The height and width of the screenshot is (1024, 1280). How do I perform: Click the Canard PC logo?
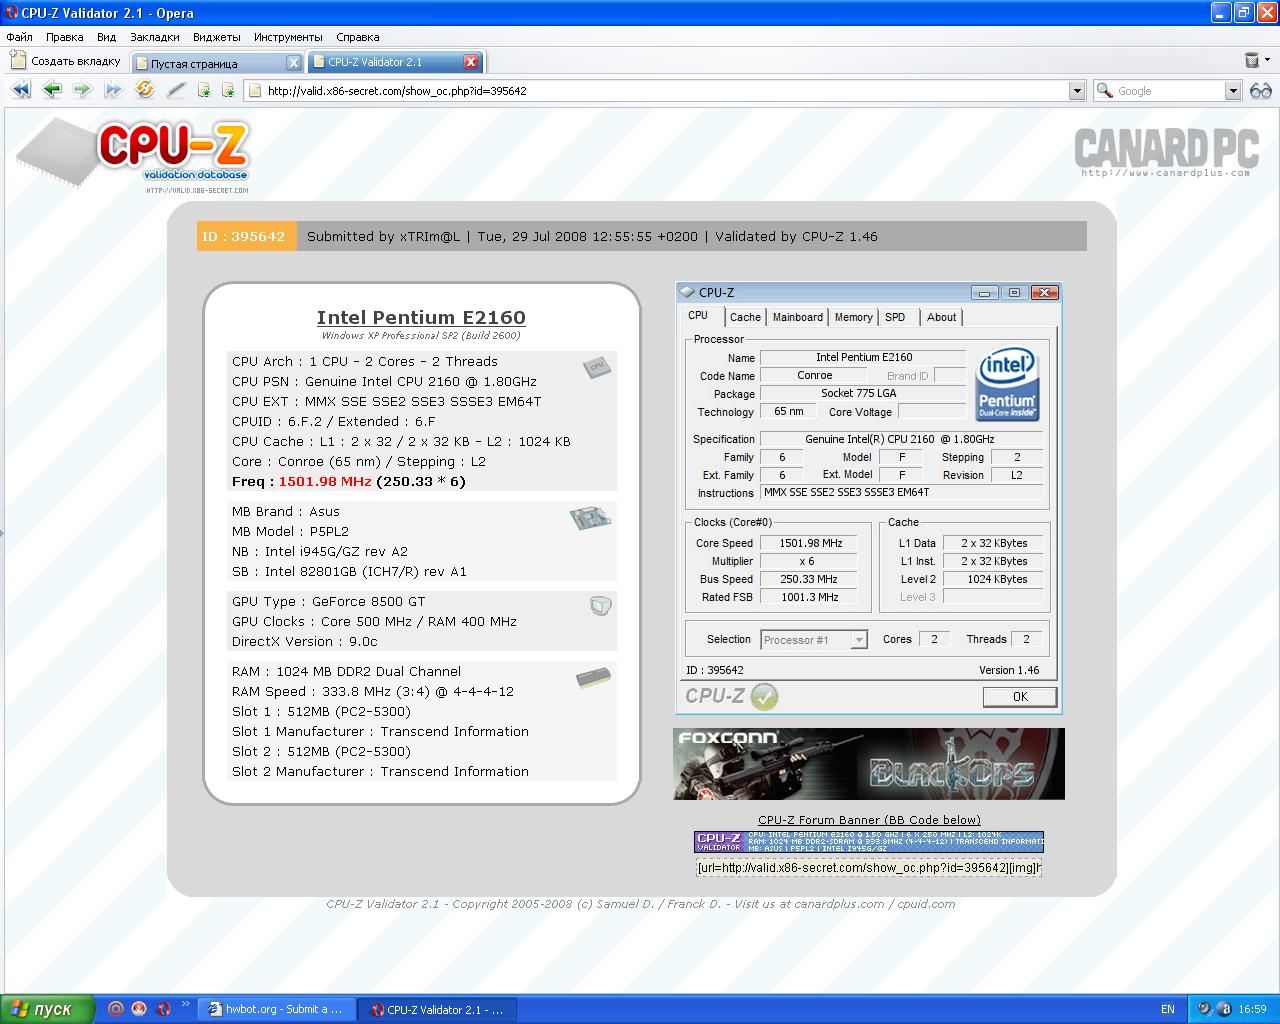click(x=1166, y=151)
